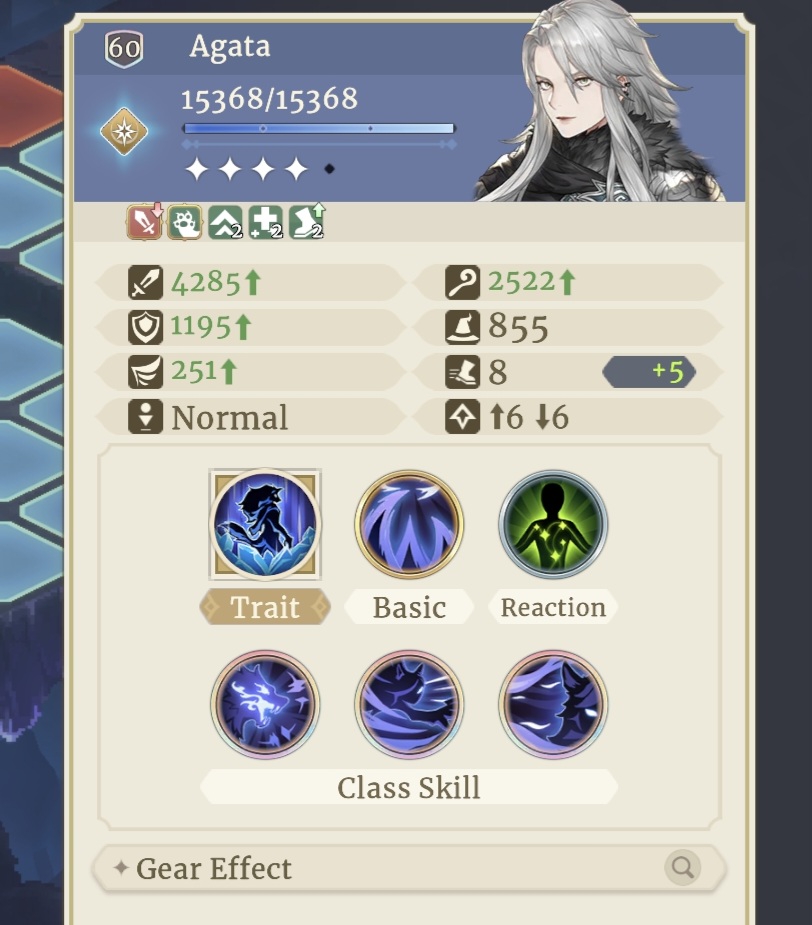Image resolution: width=812 pixels, height=925 pixels.
Task: Select the Trait skill wolf icon
Action: (x=265, y=524)
